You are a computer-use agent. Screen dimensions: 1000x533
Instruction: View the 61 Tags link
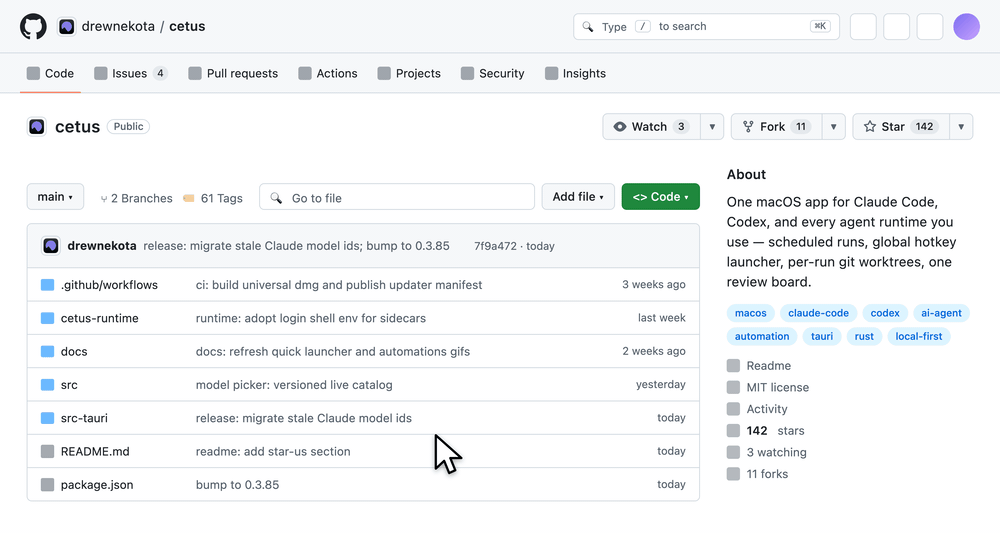point(213,198)
